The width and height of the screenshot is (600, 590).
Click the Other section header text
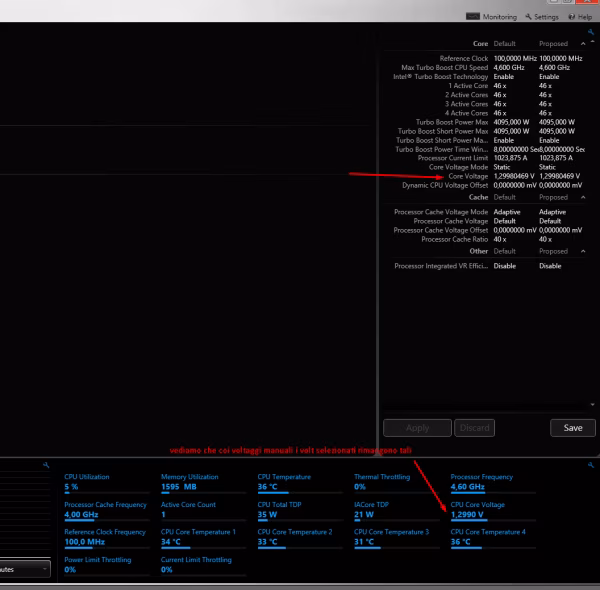point(479,251)
